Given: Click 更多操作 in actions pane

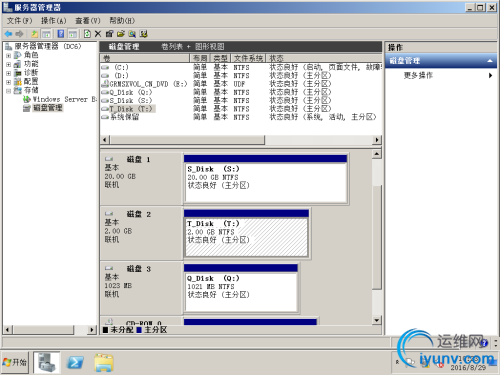Looking at the screenshot, I should (x=418, y=76).
